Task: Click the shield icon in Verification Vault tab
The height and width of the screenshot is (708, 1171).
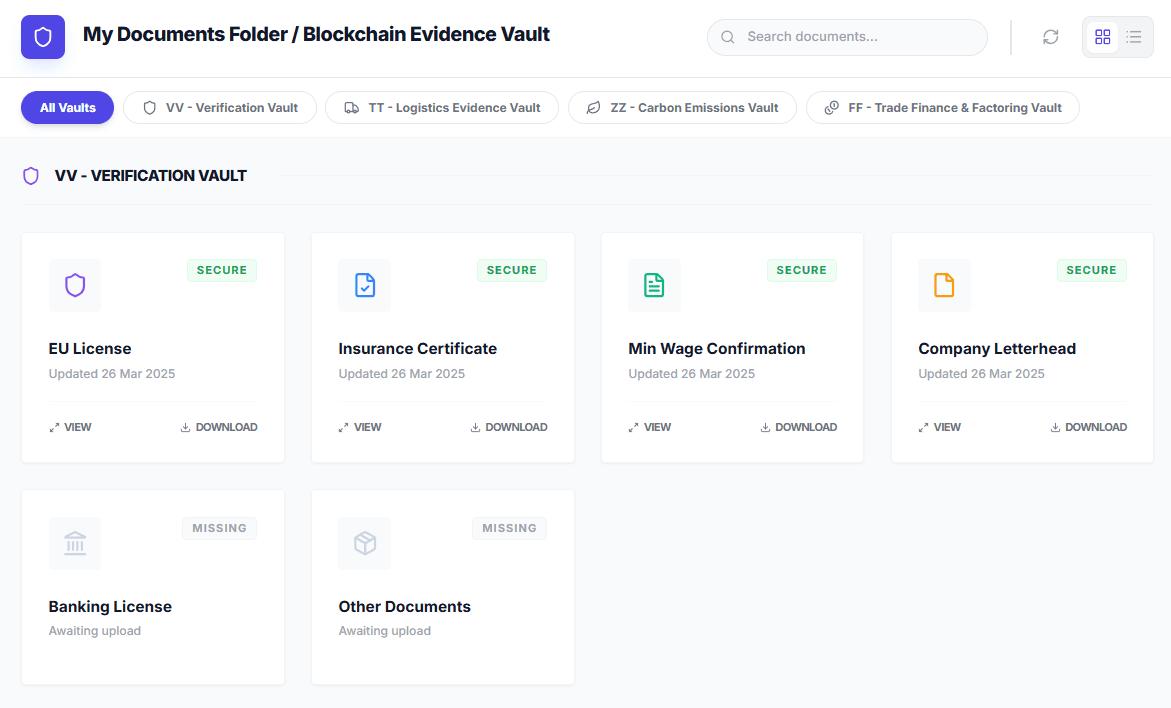Action: click(x=149, y=108)
